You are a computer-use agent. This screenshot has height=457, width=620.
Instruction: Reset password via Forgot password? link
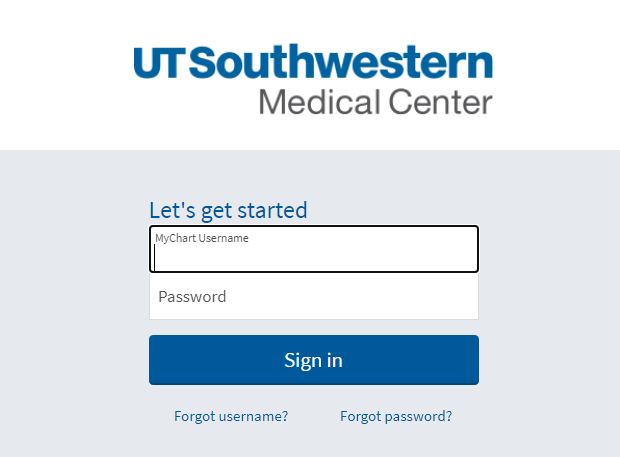[x=396, y=417]
